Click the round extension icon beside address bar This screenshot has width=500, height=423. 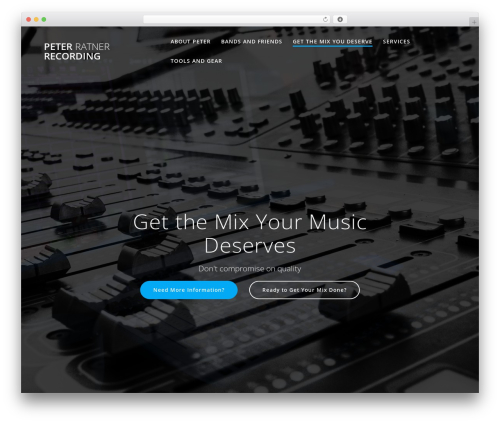340,19
